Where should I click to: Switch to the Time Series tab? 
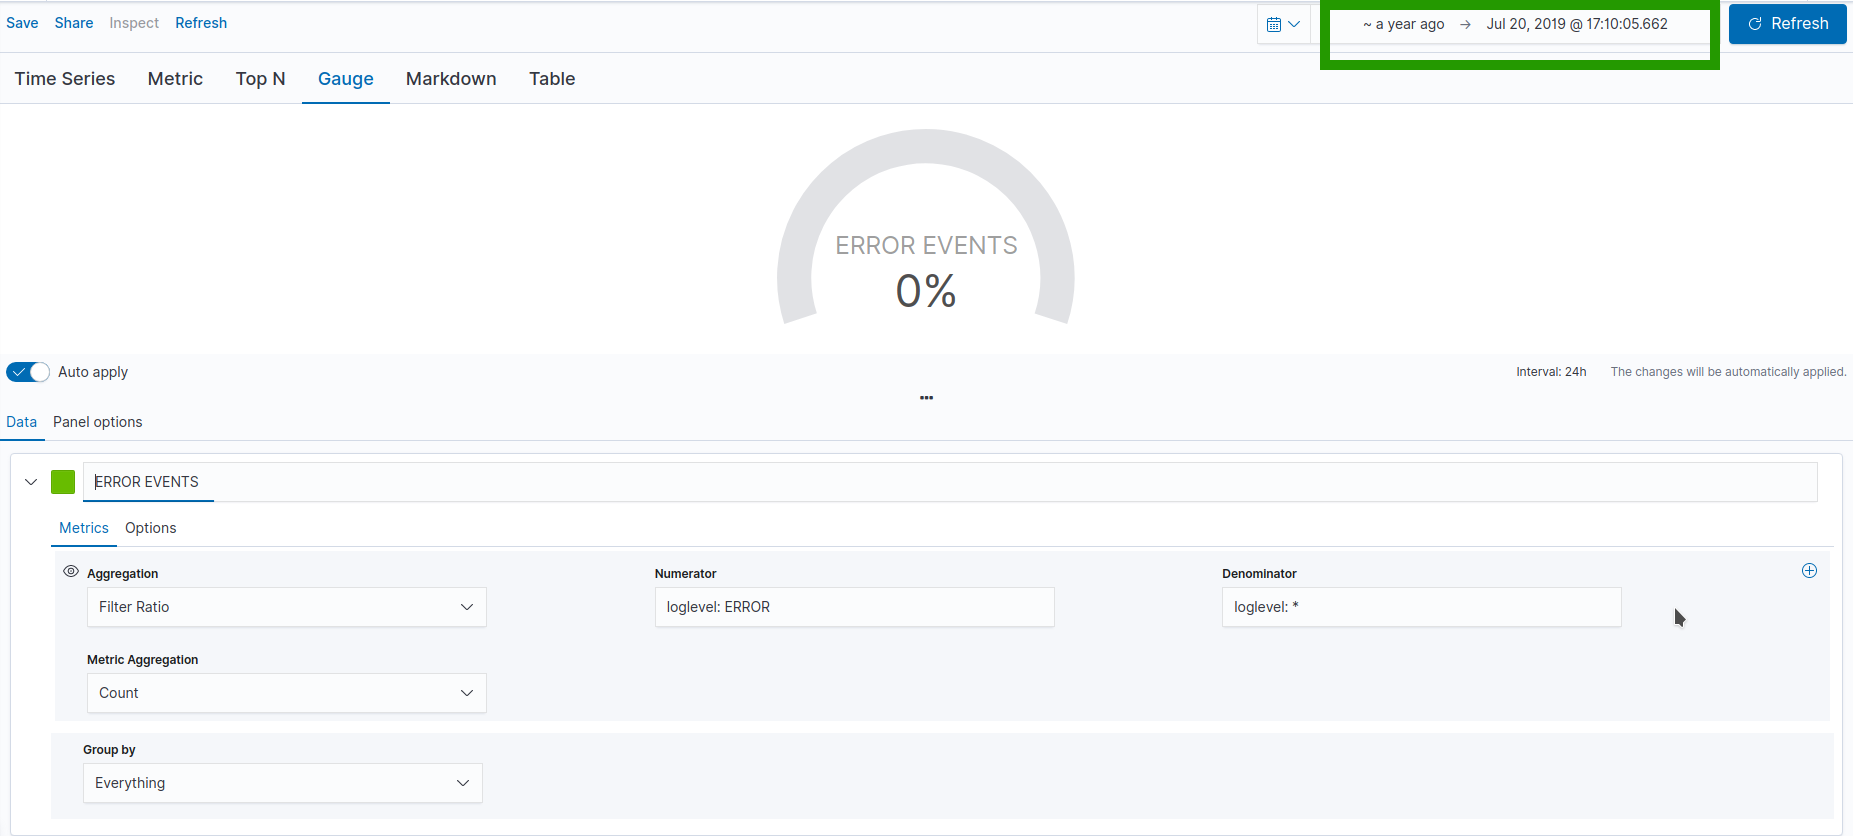(65, 79)
